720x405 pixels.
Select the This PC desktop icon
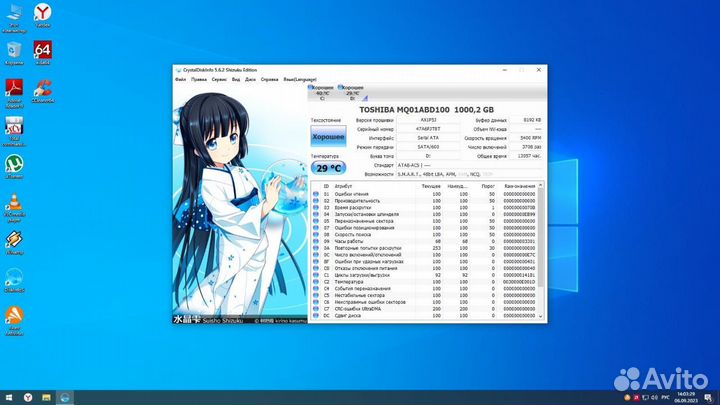point(14,17)
